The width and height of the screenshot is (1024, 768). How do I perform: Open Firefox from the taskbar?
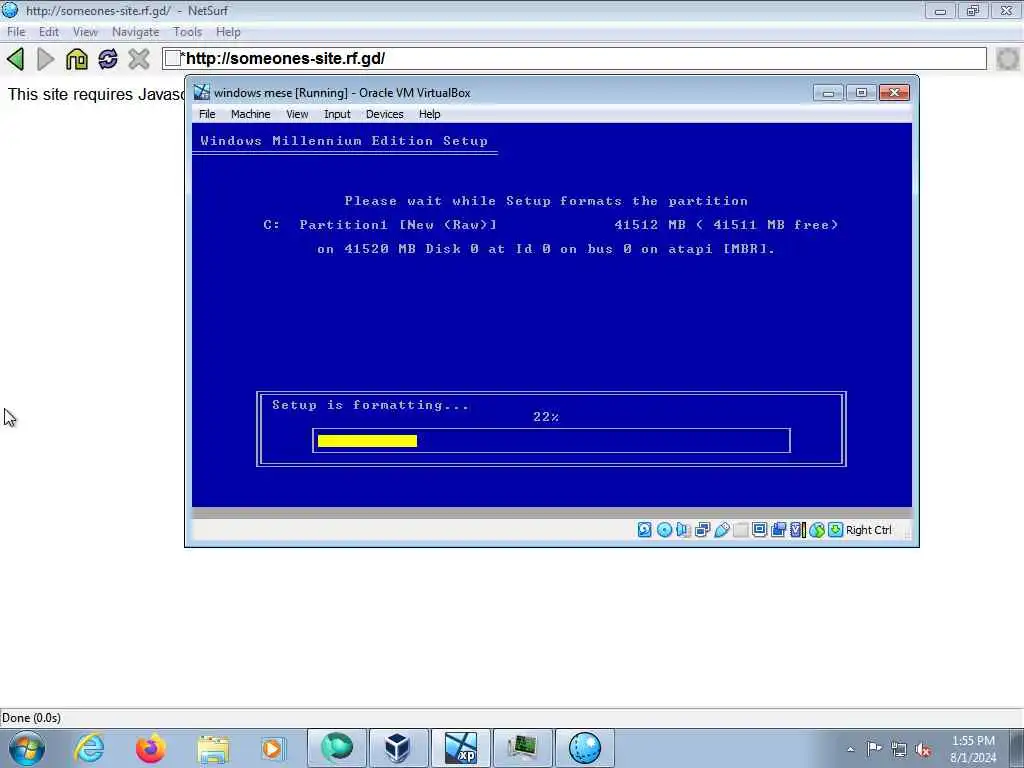click(150, 748)
